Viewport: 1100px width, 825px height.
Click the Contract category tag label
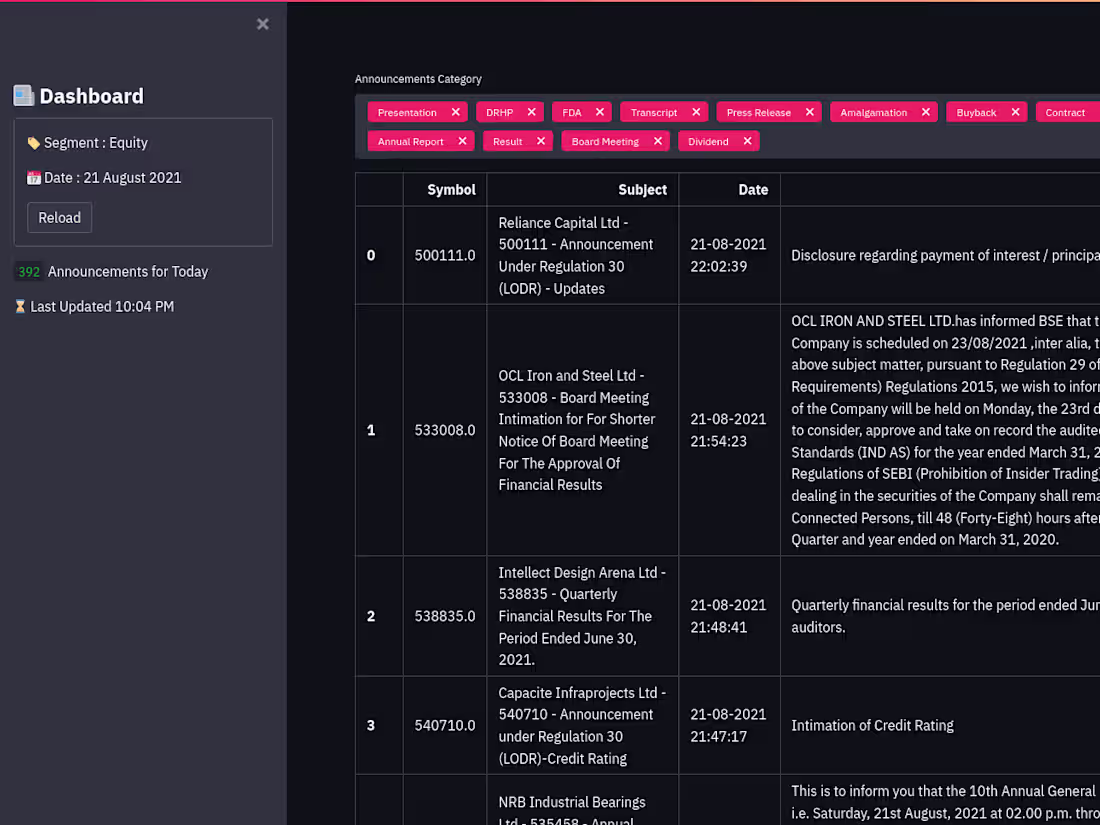tap(1065, 112)
